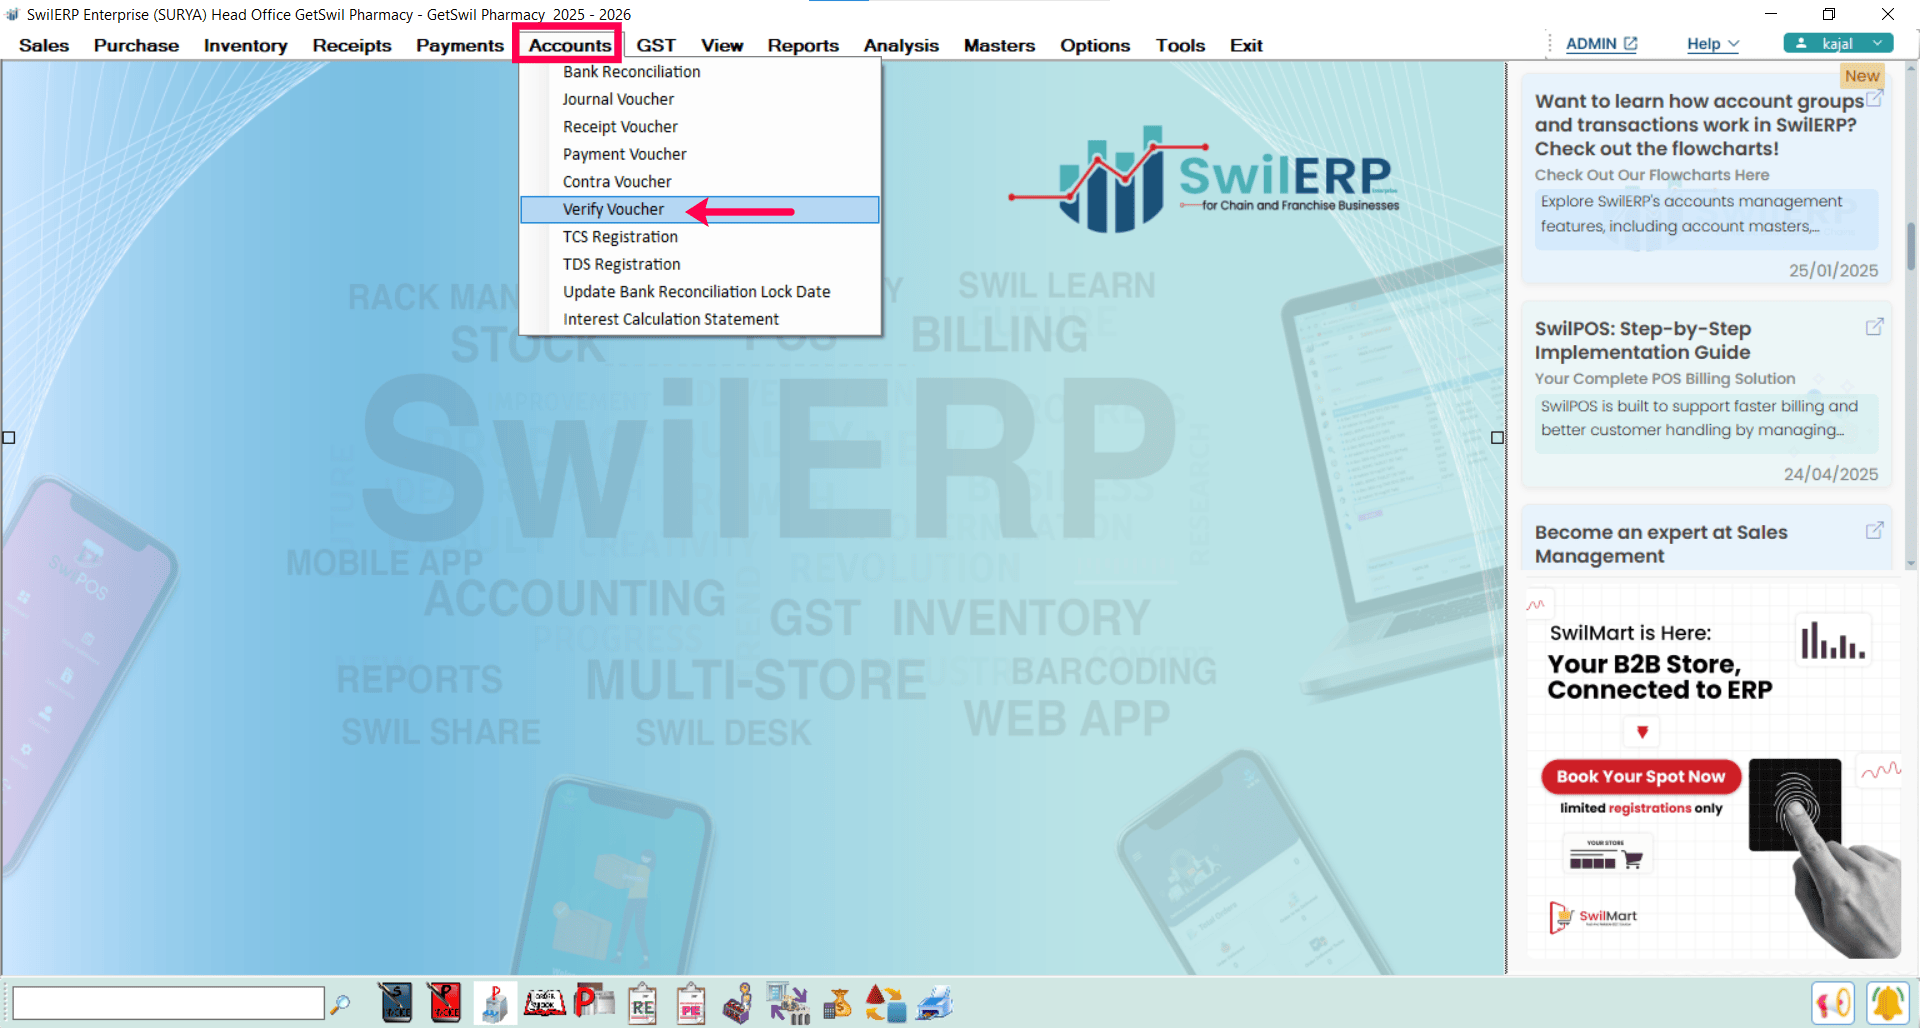Click the notification bell icon

pos(1888,1003)
